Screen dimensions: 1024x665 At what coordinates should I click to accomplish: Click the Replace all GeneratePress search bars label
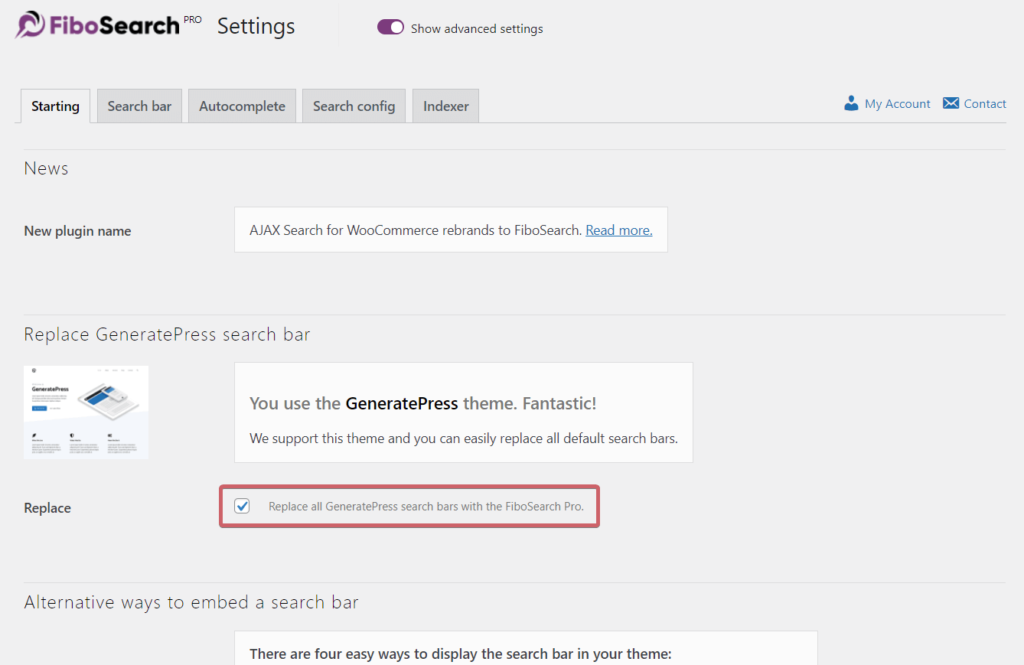coord(426,506)
